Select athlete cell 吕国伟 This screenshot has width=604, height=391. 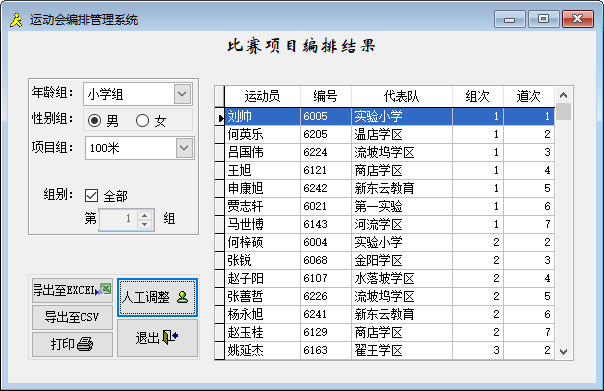[262, 152]
